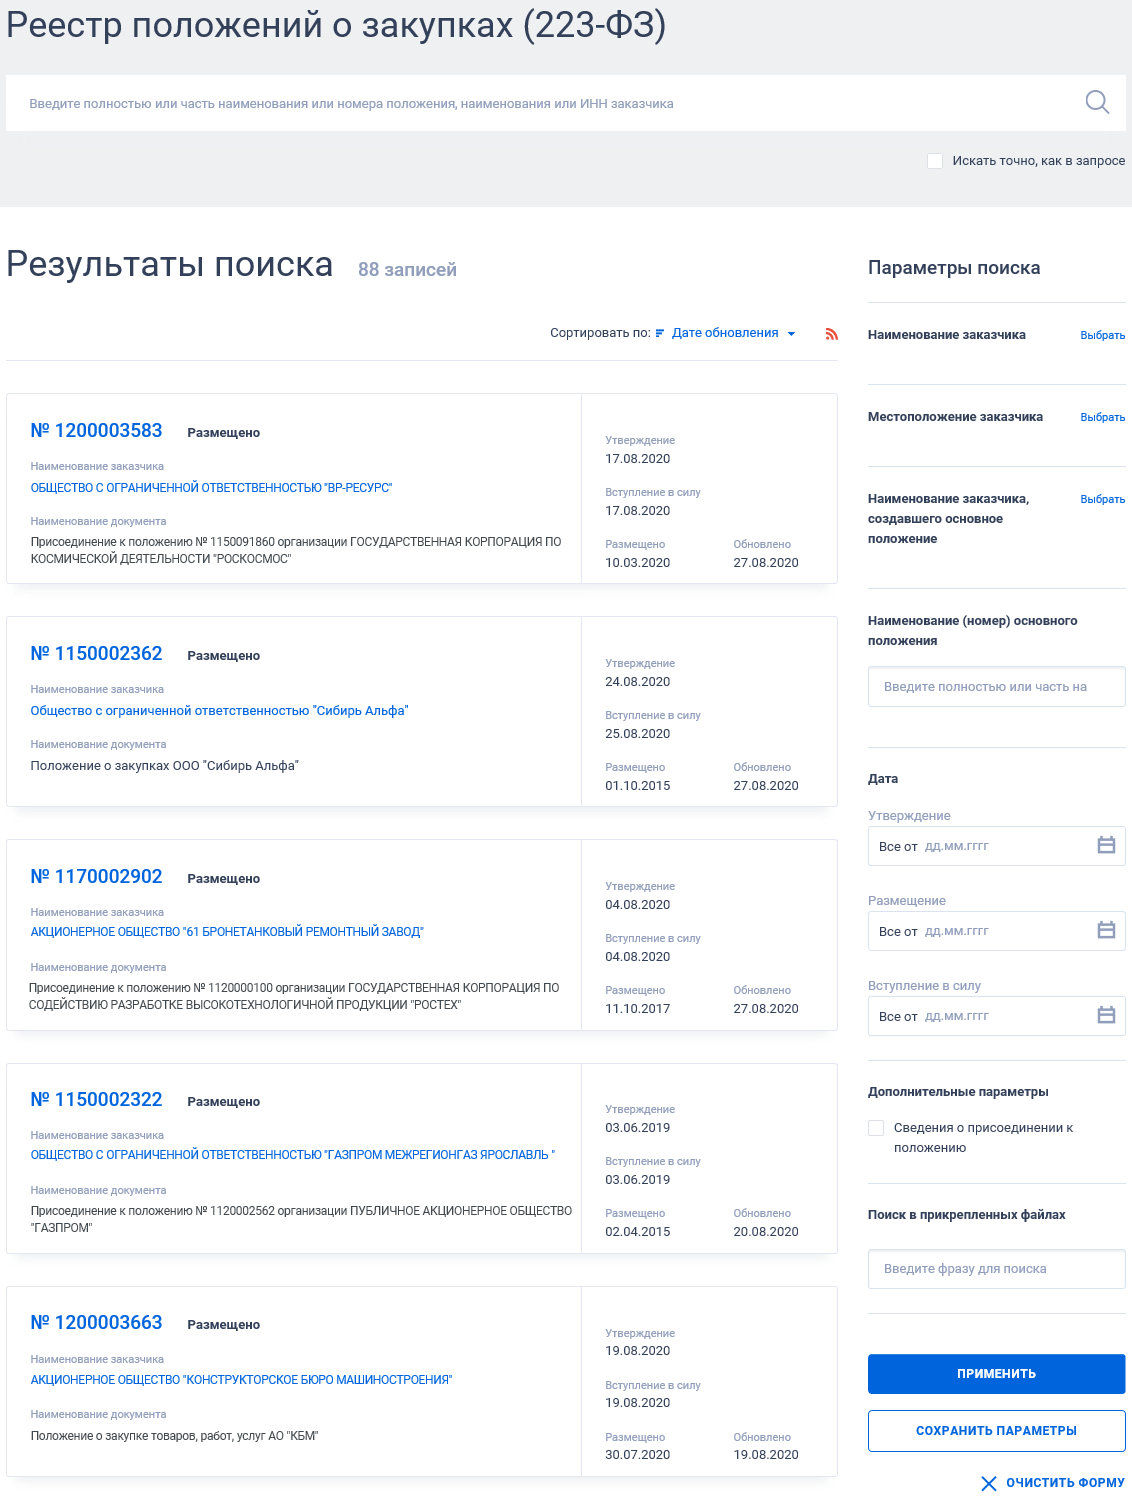This screenshot has height=1509, width=1132.
Task: Click ОЧИСТИТЬ ФОРМУ link
Action: (x=1065, y=1483)
